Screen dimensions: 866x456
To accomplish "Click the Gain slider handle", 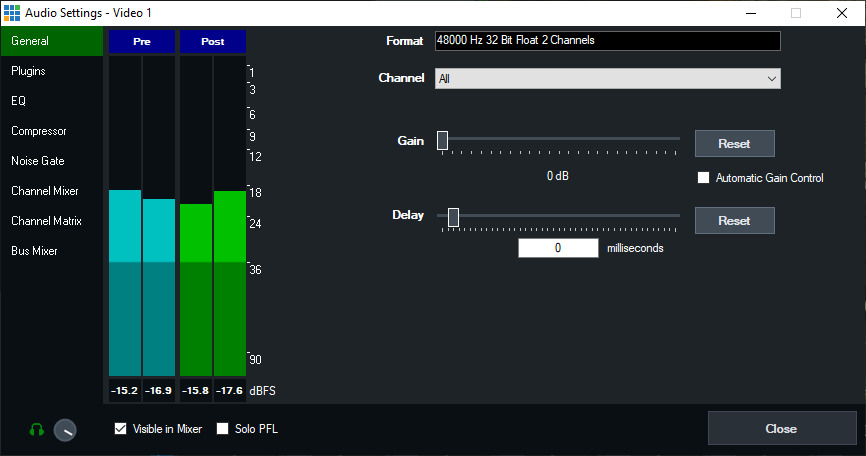I will 442,140.
